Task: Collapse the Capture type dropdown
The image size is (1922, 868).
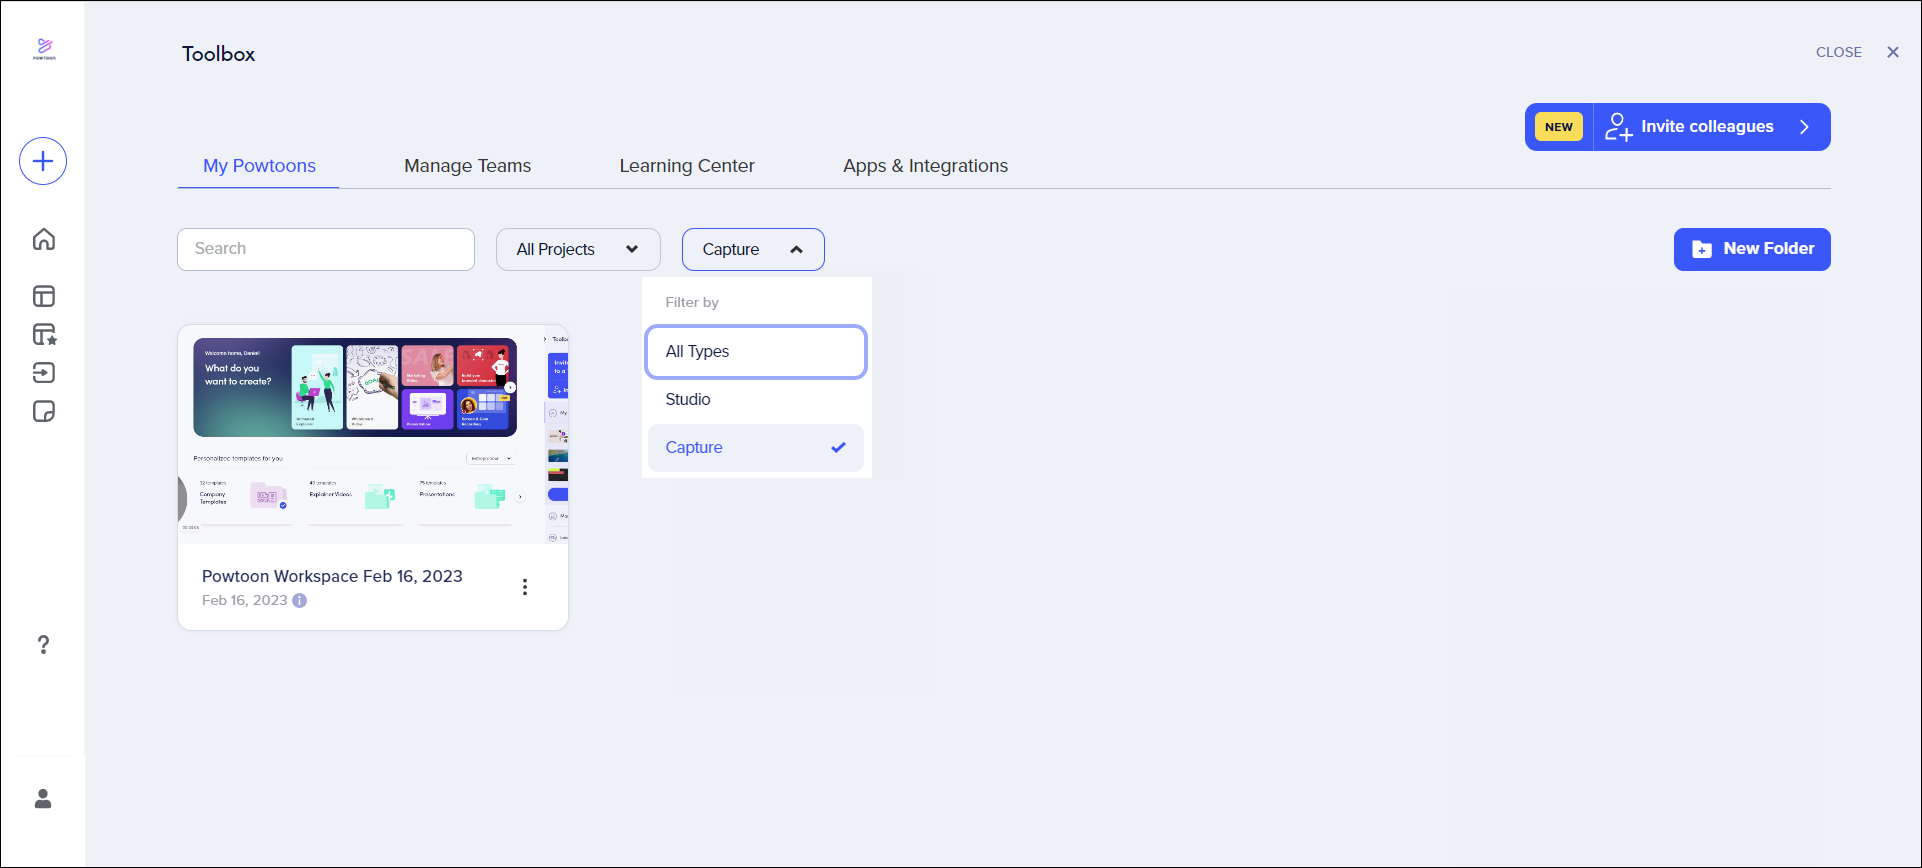Action: 753,250
